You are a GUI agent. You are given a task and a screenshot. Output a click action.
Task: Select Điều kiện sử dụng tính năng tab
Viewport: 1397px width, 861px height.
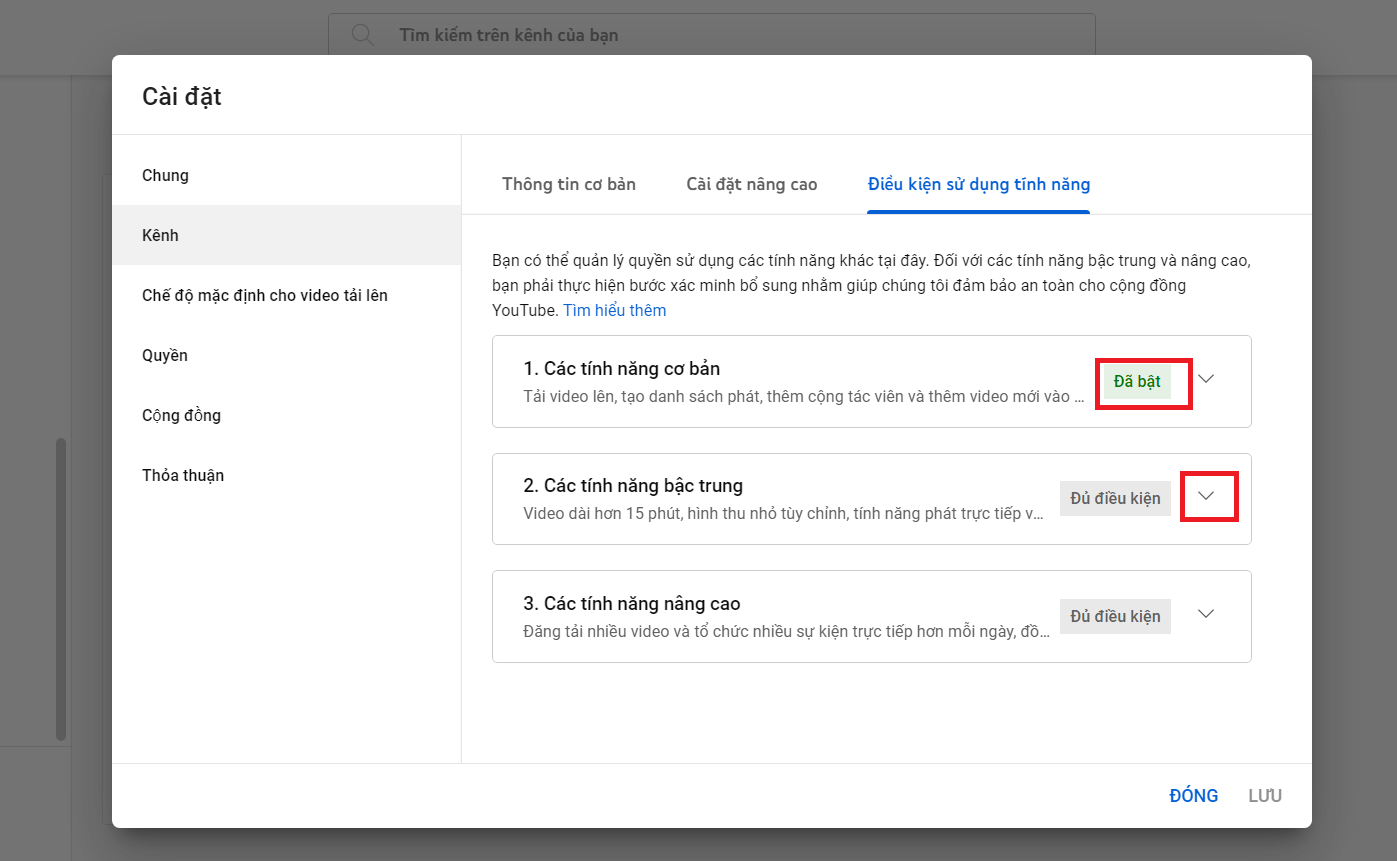tap(978, 184)
